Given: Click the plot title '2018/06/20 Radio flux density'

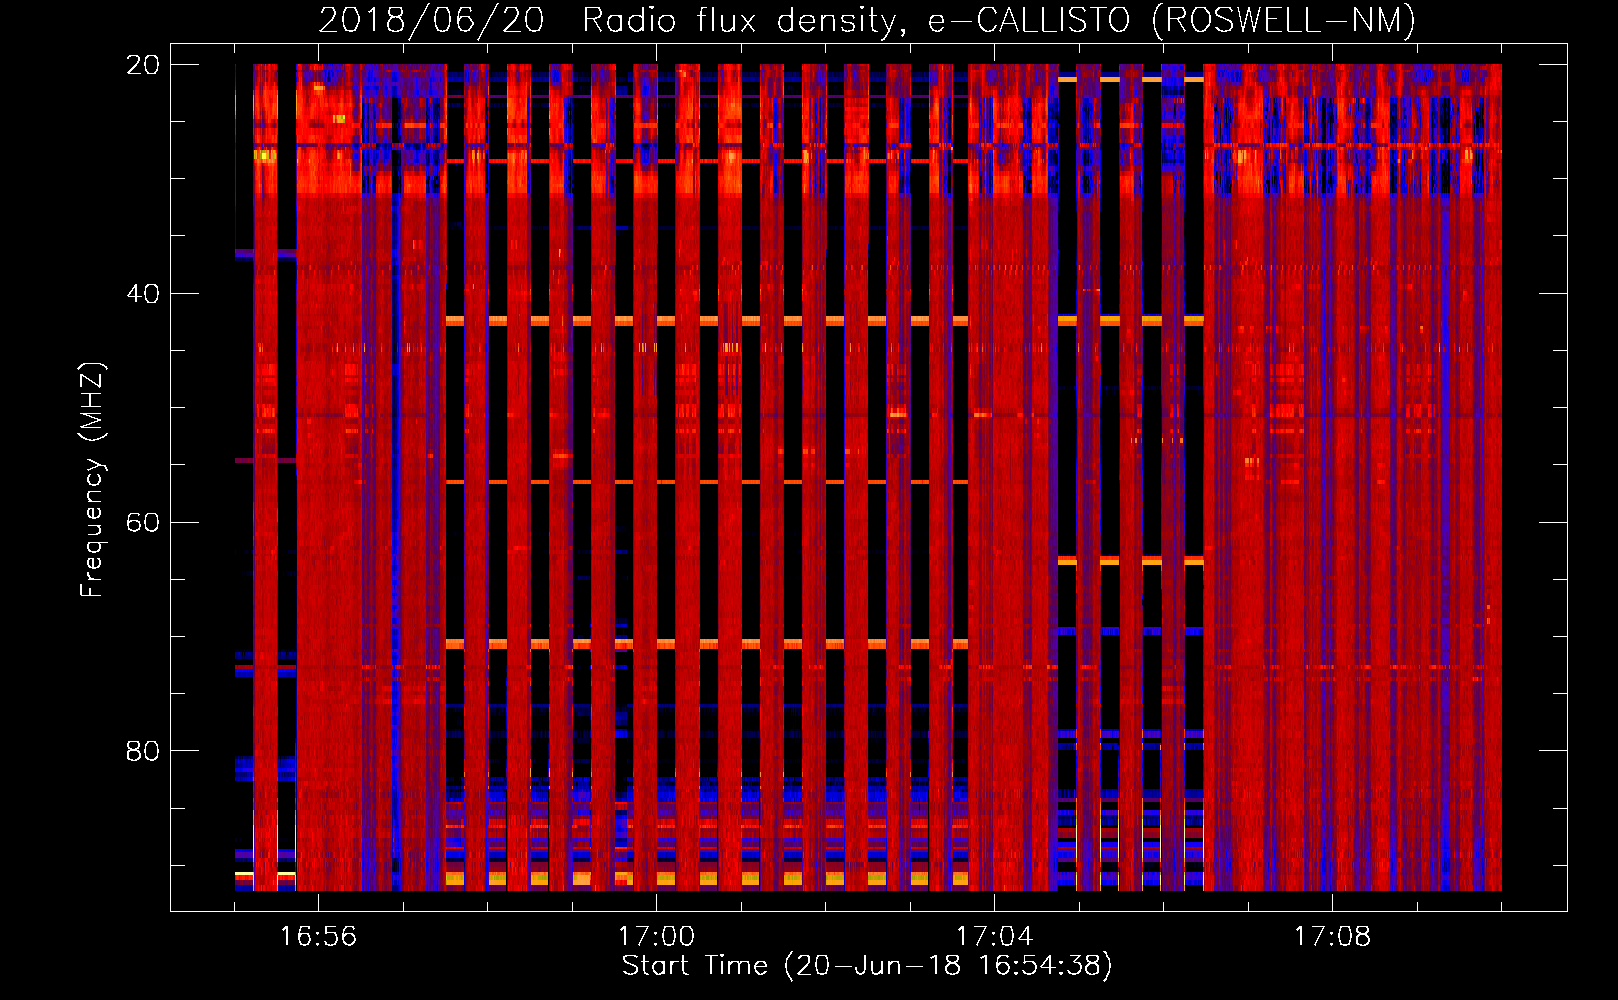Looking at the screenshot, I should click(x=866, y=20).
